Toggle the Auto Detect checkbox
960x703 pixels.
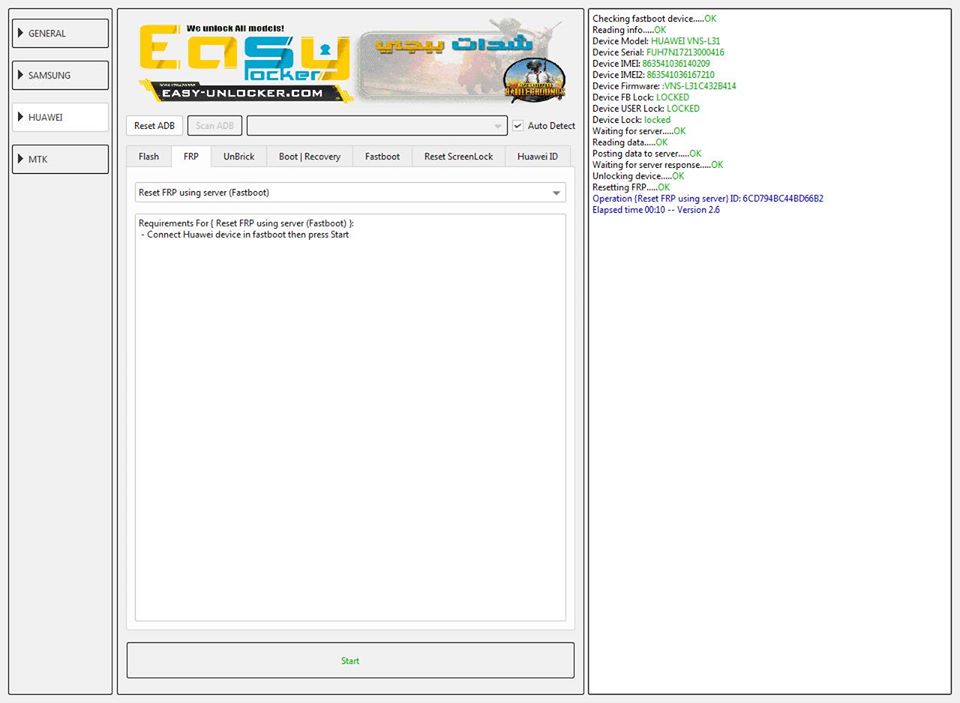tap(518, 126)
